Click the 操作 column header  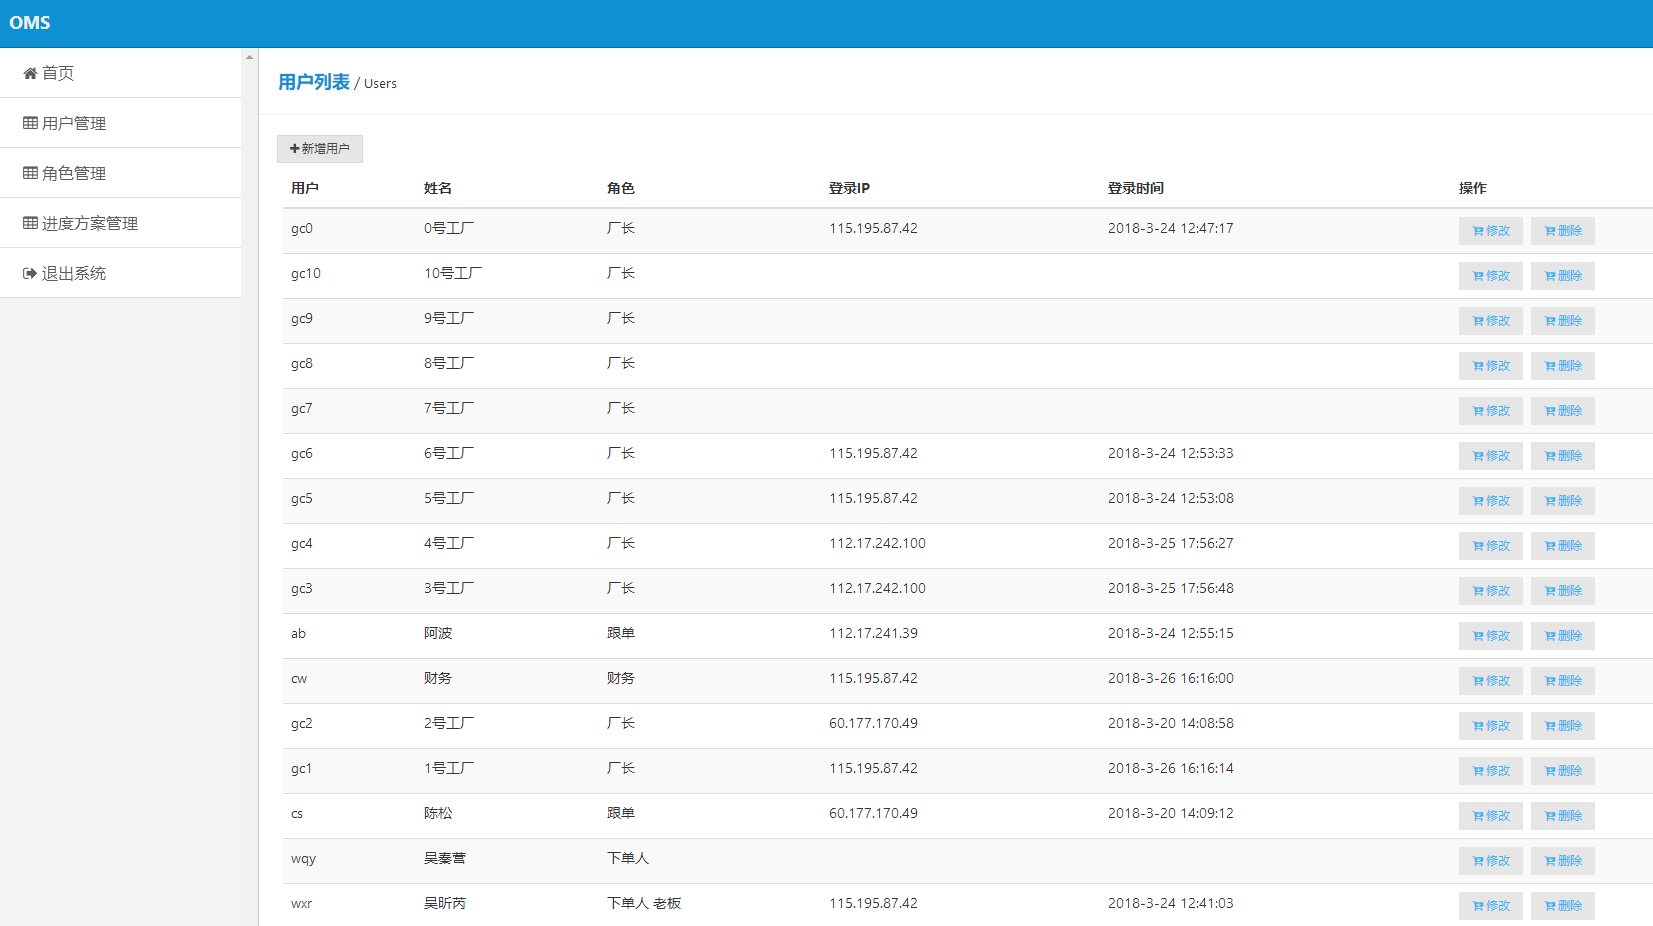1473,188
